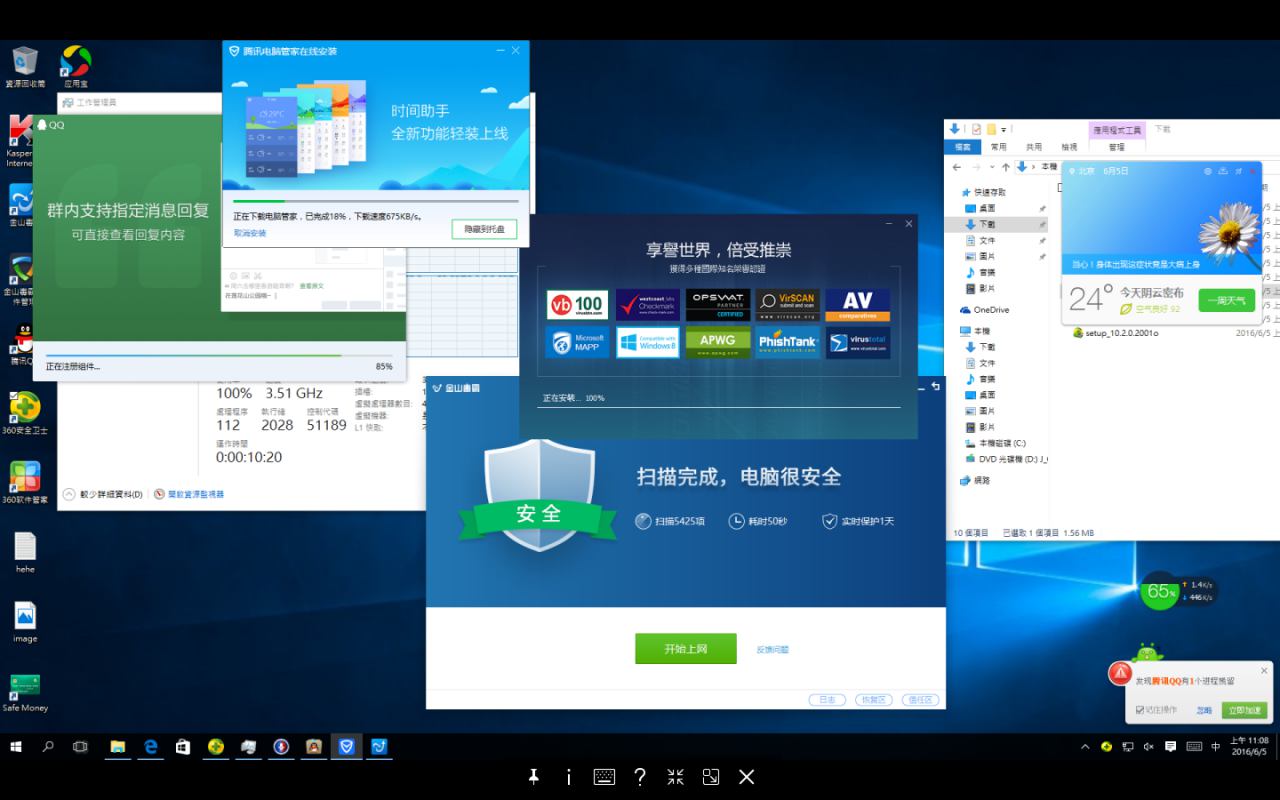
Task: Switch to 360 installer taskbar icon
Action: (x=216, y=746)
